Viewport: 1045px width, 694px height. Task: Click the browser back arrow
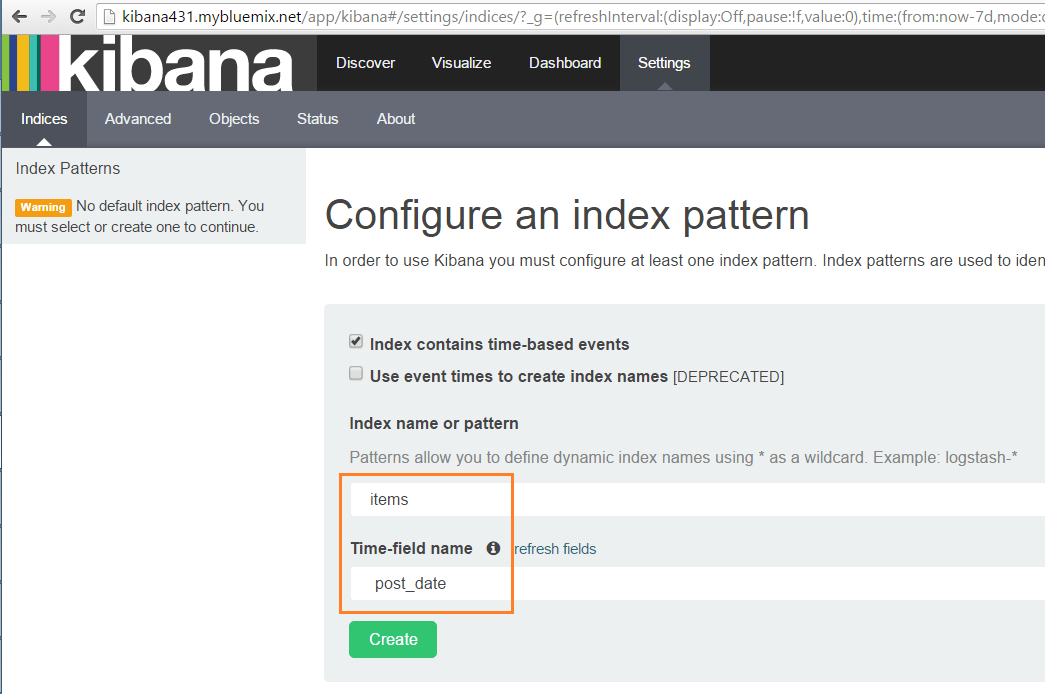click(19, 16)
